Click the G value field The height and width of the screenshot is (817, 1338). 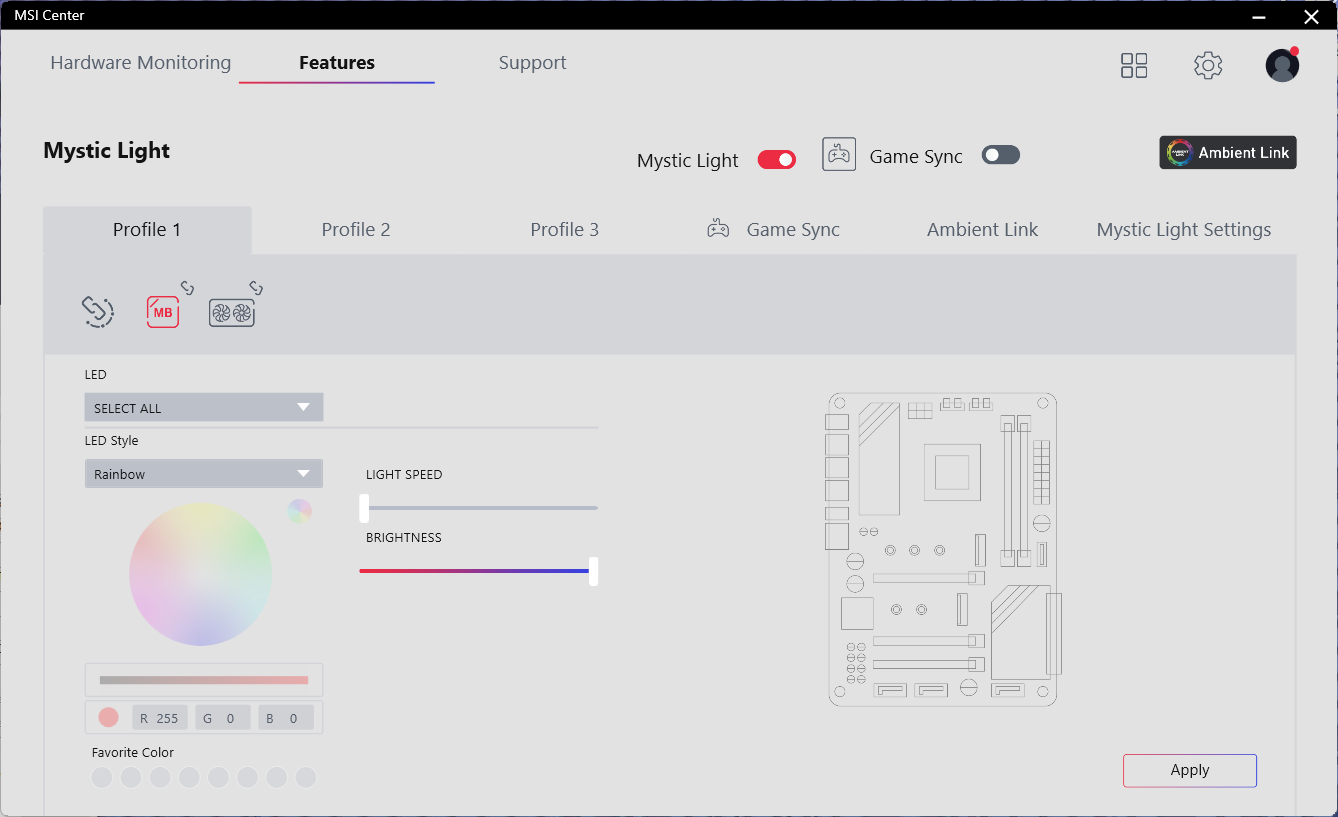(223, 718)
